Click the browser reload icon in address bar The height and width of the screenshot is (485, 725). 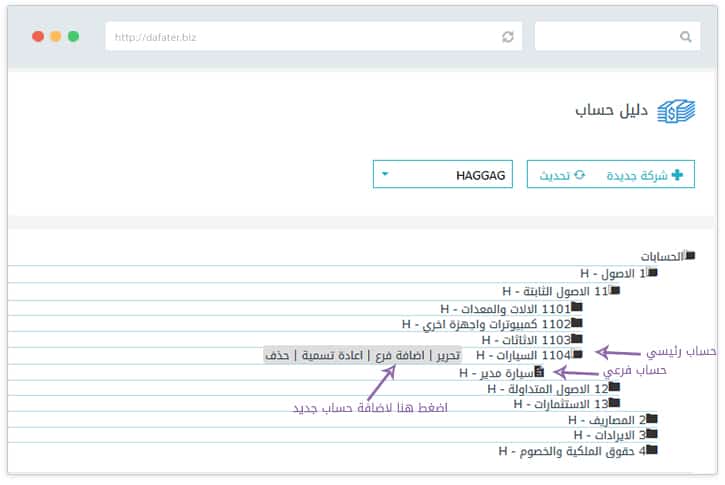[508, 37]
